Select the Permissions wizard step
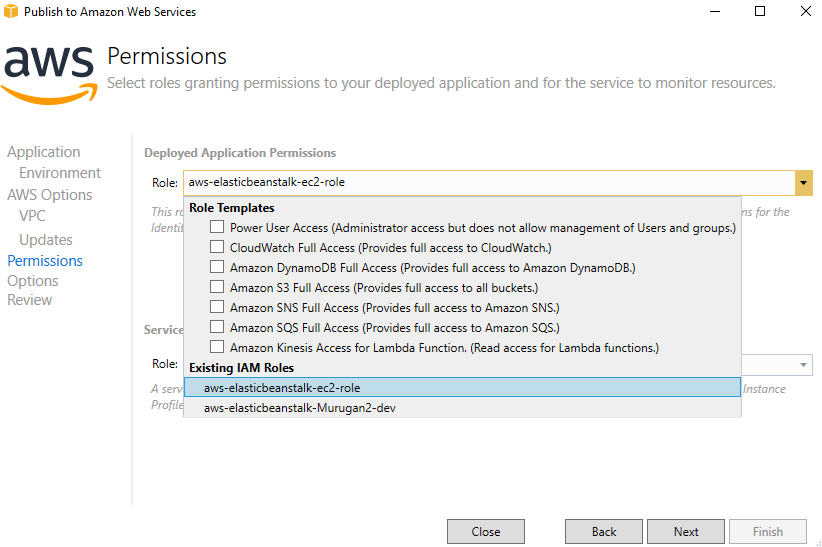 tap(45, 261)
